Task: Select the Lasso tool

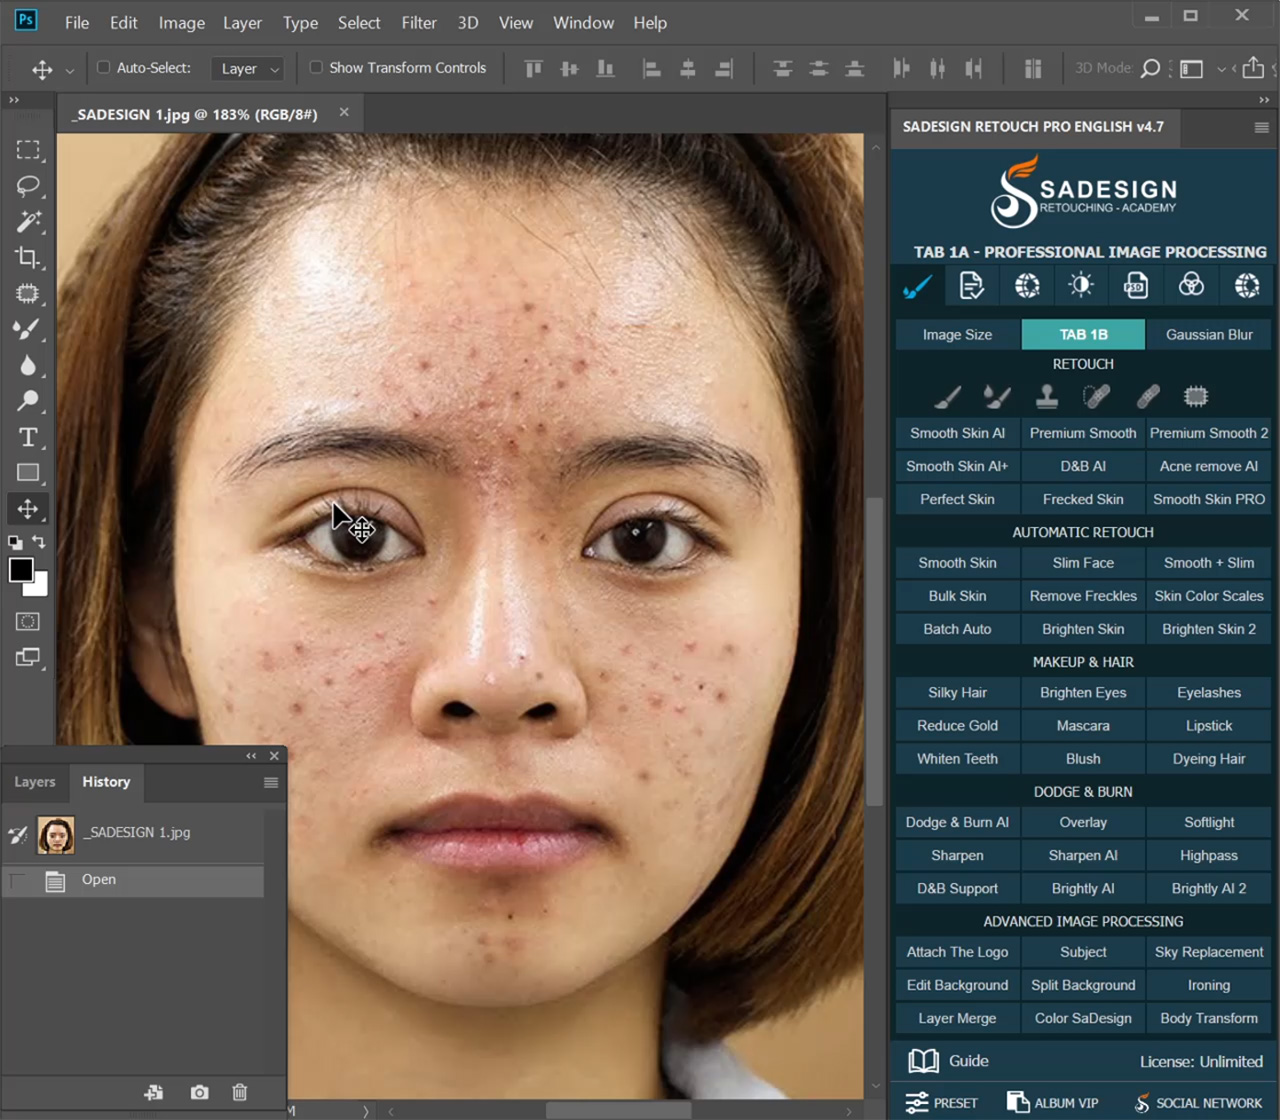Action: coord(28,186)
